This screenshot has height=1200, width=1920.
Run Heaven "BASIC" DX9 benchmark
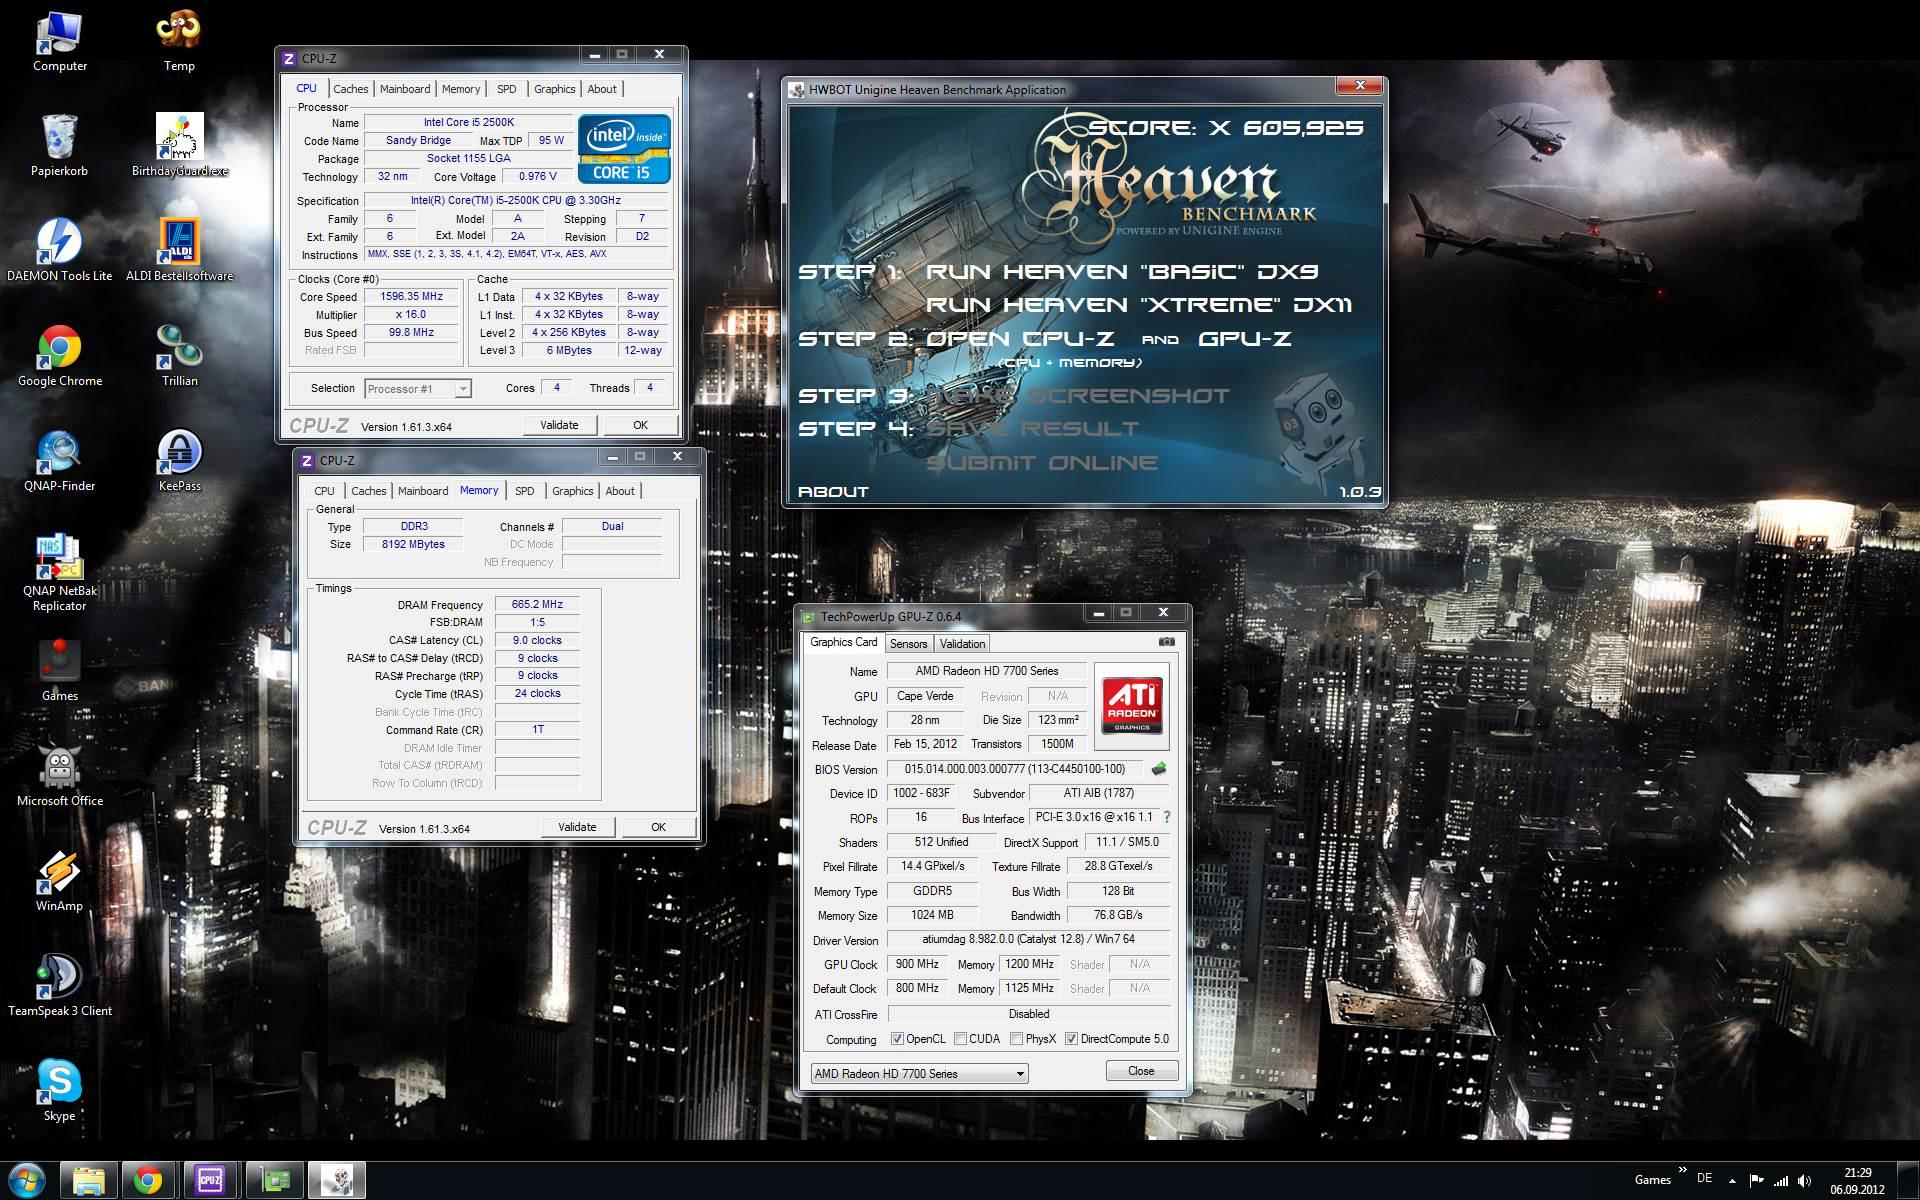tap(1122, 272)
